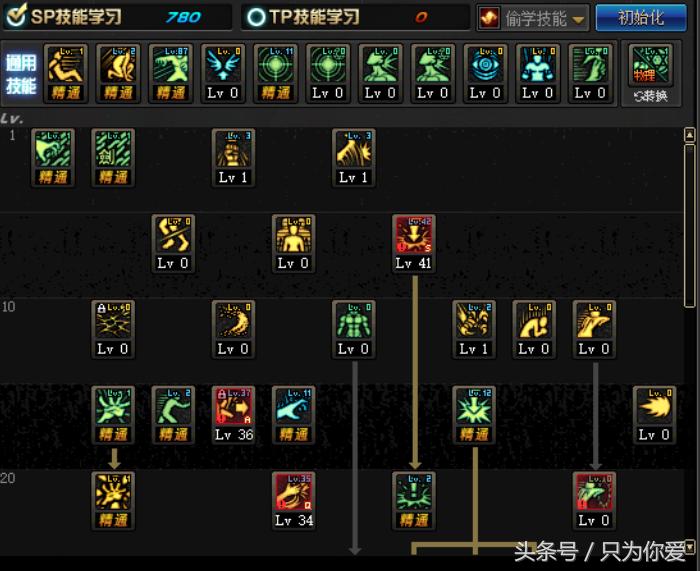Open the 偷学技能 dropdown
The image size is (700, 571).
pyautogui.click(x=533, y=18)
